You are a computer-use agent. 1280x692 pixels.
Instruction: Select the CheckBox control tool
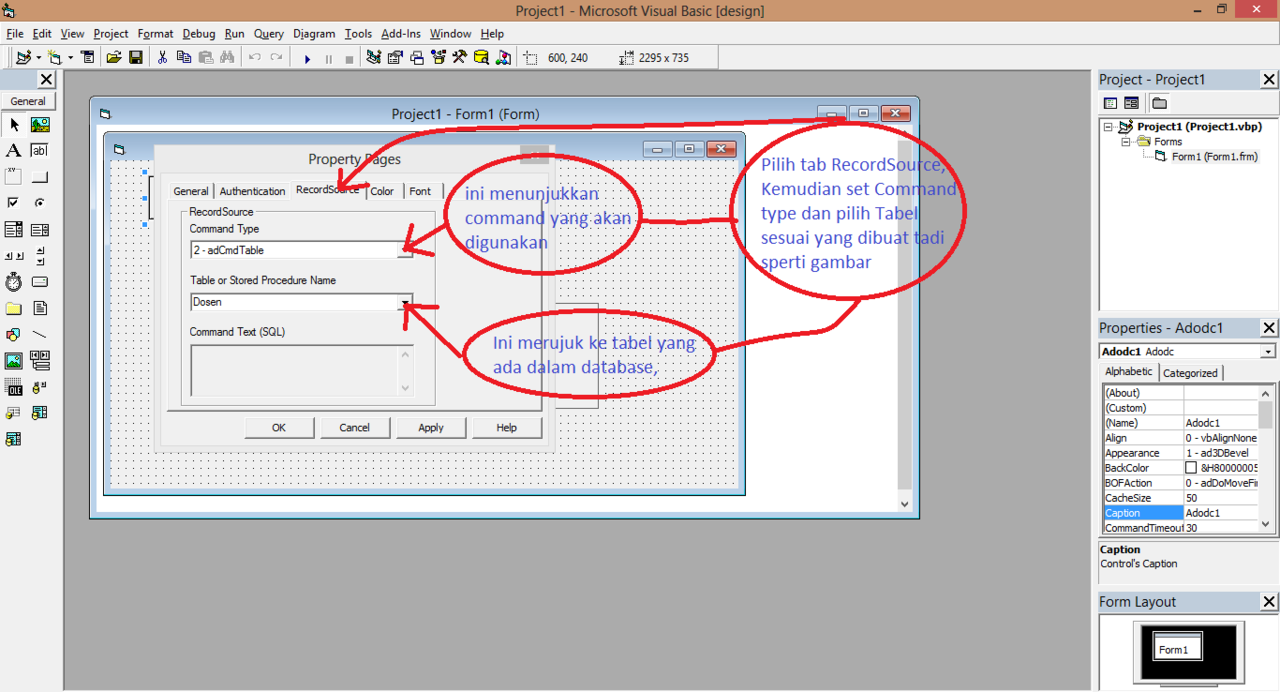coord(14,203)
